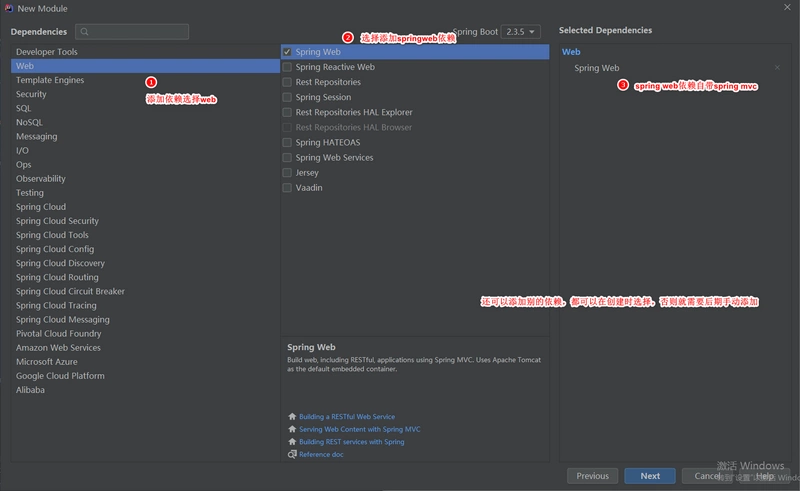Select the Microsoft Azure category
The image size is (800, 491).
point(145,362)
